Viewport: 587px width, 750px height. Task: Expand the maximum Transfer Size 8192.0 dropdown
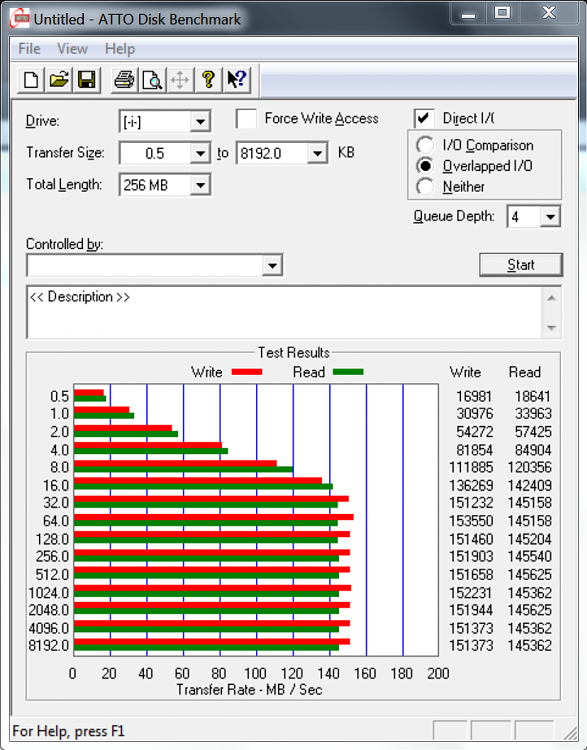coord(317,154)
